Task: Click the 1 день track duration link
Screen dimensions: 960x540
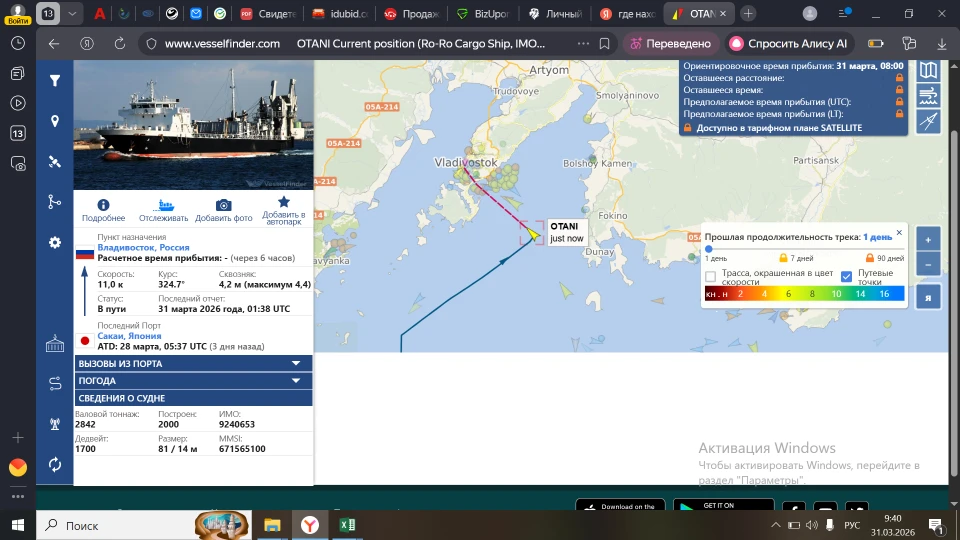Action: click(877, 237)
